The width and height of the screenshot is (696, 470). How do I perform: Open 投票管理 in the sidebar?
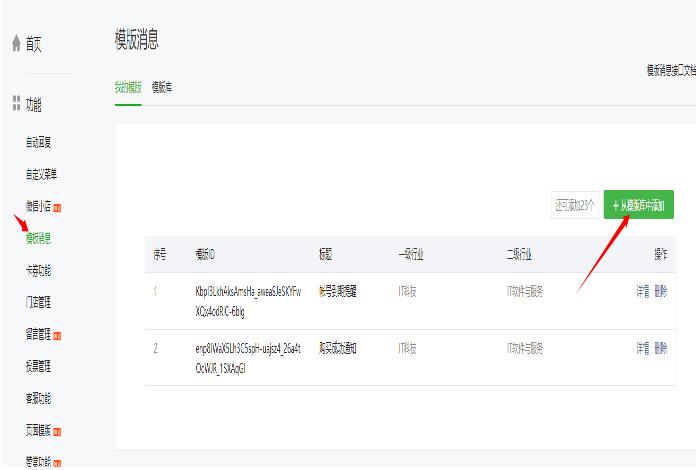click(38, 366)
